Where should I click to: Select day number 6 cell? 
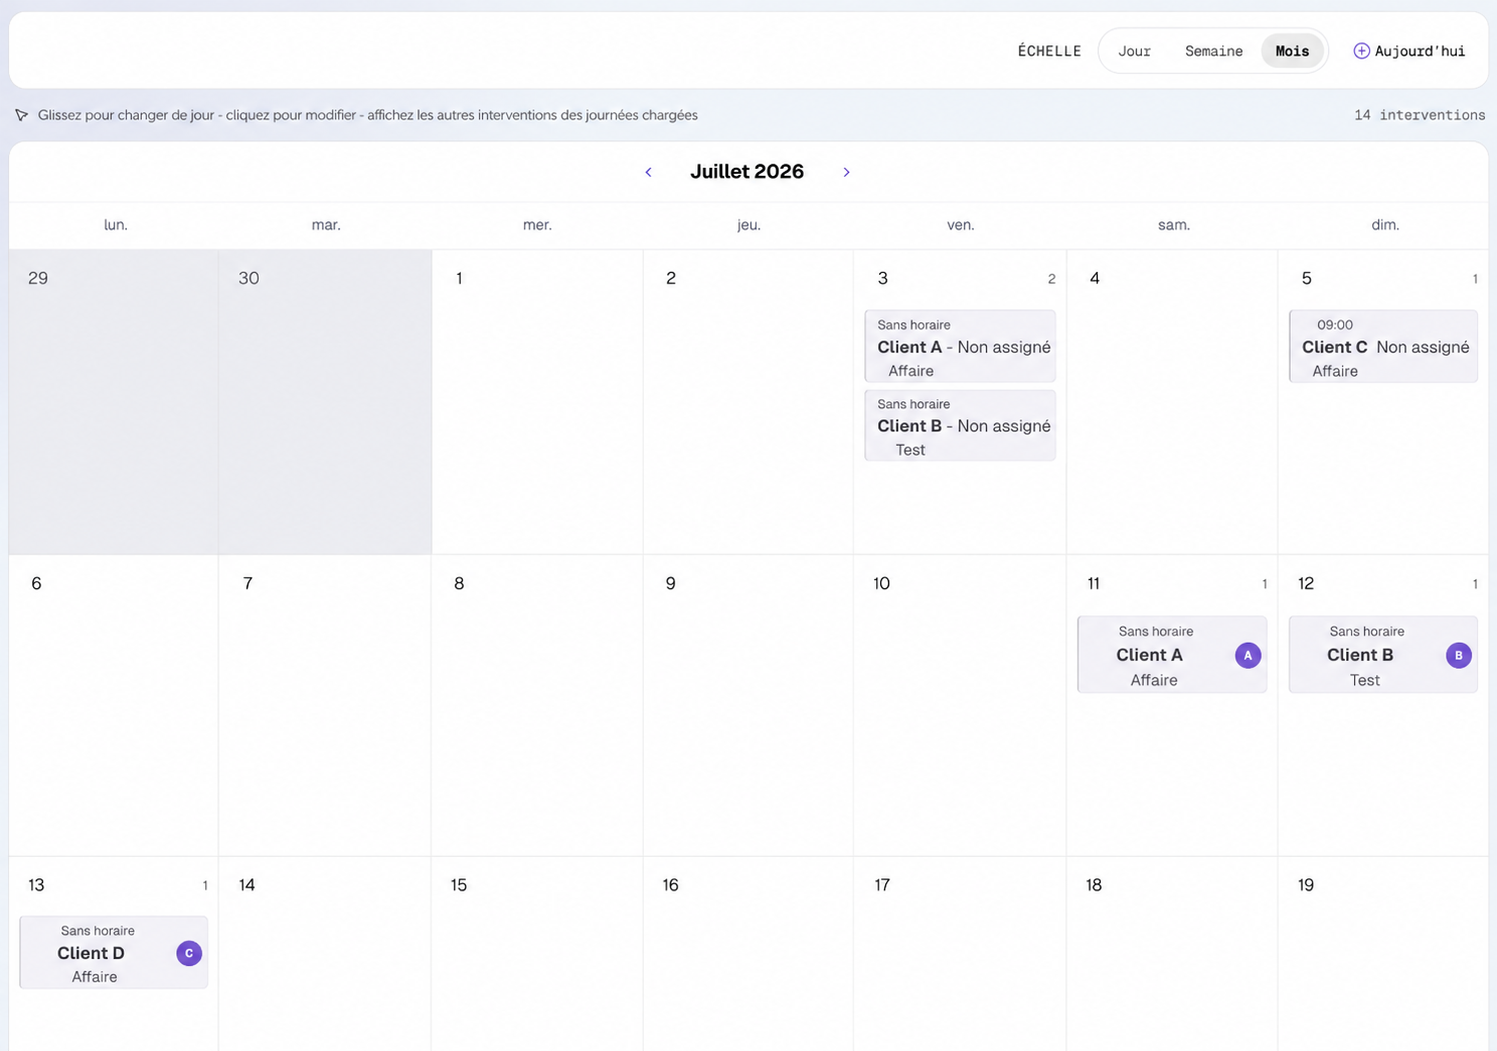coord(114,706)
